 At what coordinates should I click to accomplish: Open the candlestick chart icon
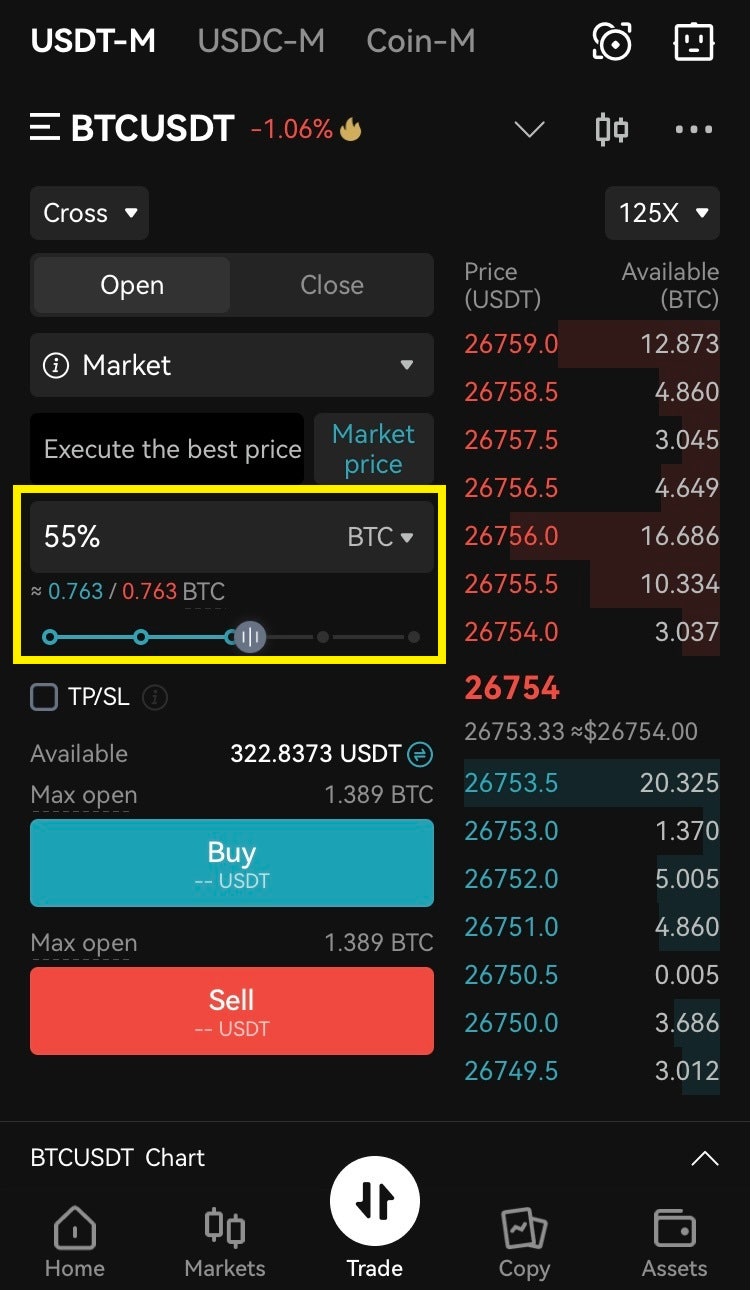[611, 129]
